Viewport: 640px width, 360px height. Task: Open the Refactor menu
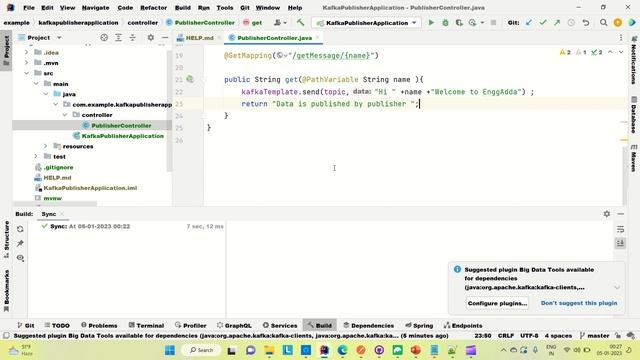pyautogui.click(x=153, y=8)
